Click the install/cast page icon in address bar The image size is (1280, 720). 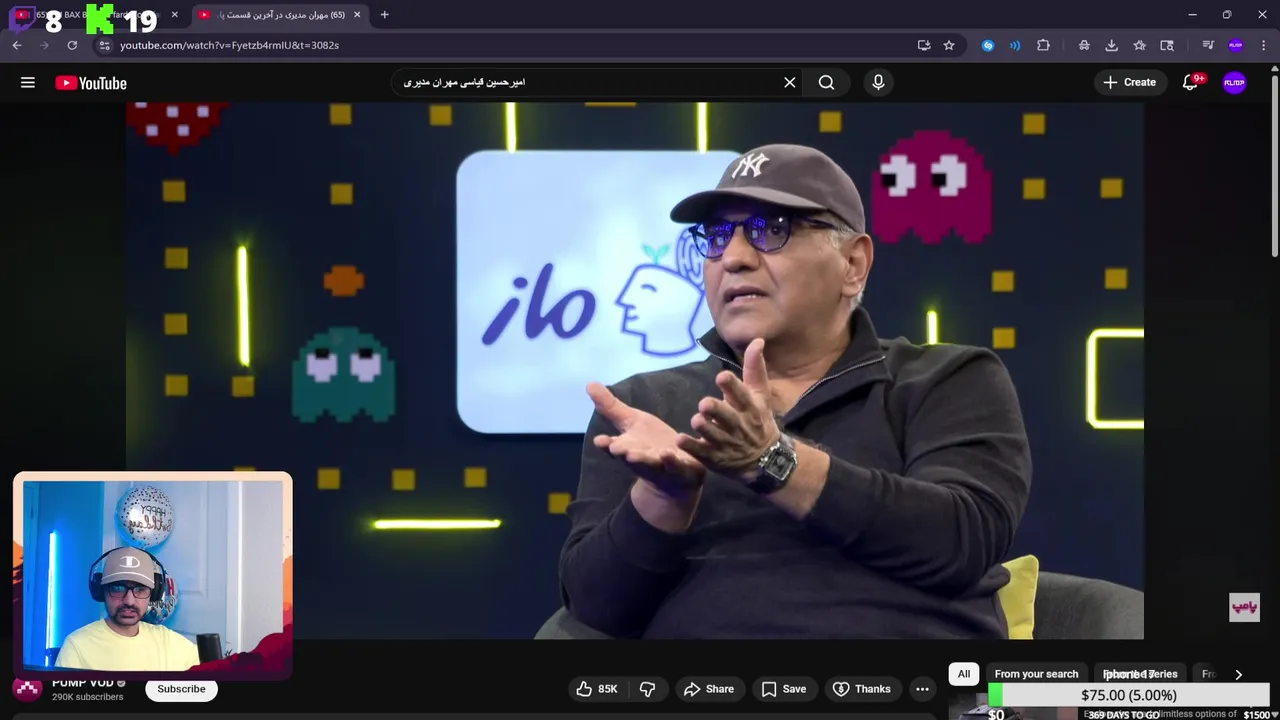pyautogui.click(x=924, y=45)
